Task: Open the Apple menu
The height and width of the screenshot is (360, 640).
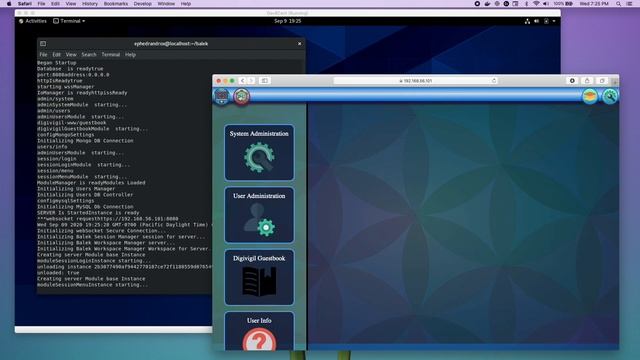Action: tap(9, 4)
